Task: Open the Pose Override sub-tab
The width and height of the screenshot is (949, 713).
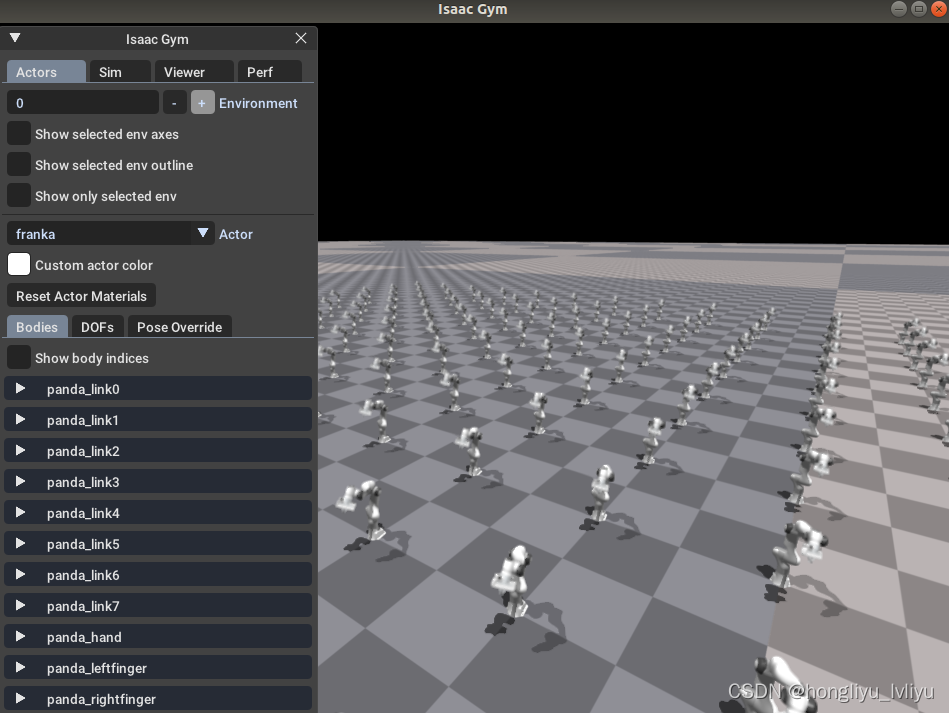Action: tap(179, 327)
